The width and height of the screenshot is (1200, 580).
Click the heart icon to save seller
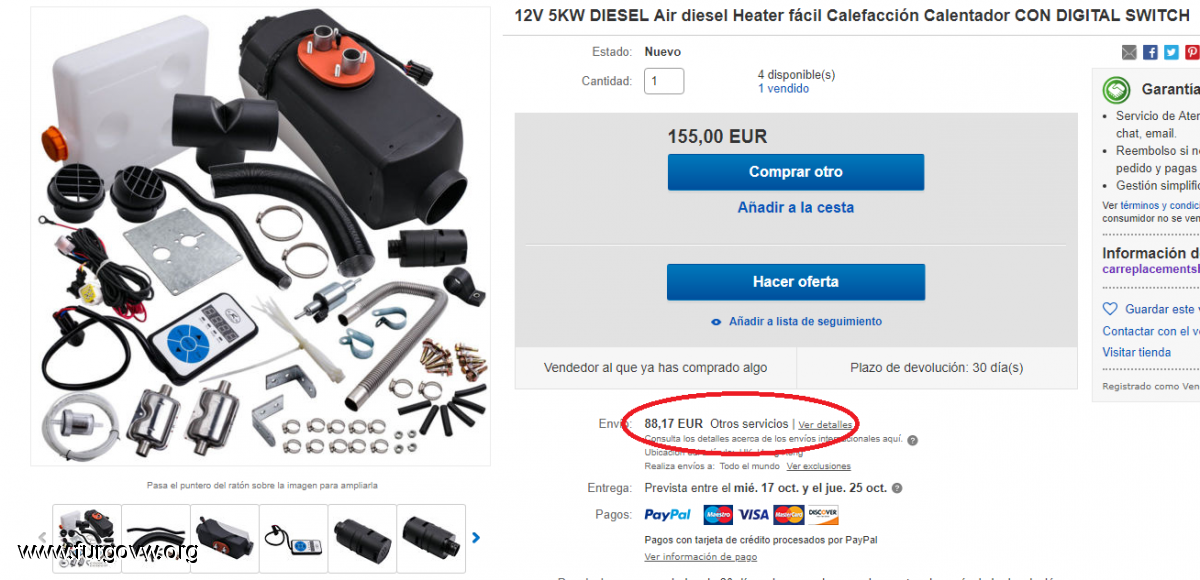click(x=1110, y=309)
